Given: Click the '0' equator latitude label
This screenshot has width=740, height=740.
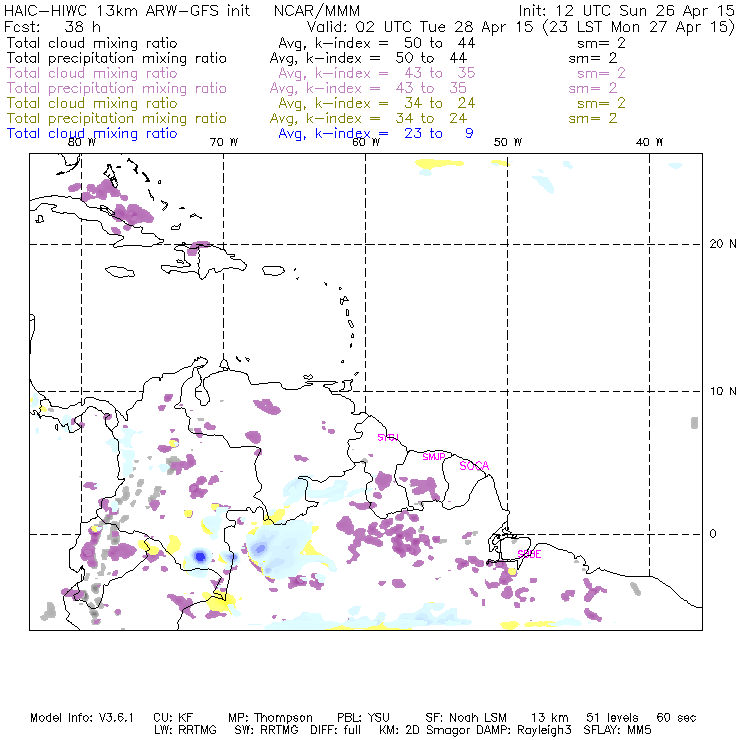Looking at the screenshot, I should click(713, 534).
